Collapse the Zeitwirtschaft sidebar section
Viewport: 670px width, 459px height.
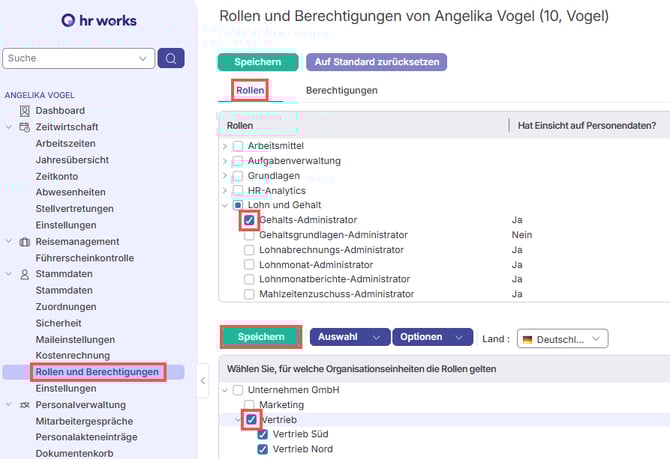(x=9, y=127)
